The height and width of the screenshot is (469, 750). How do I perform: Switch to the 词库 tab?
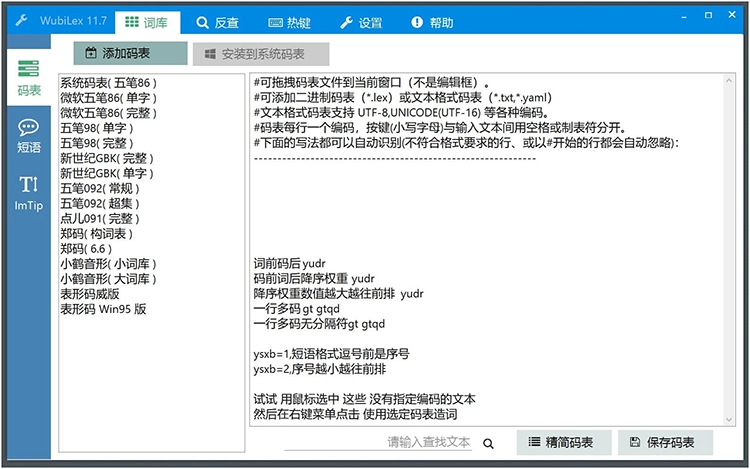click(x=147, y=22)
